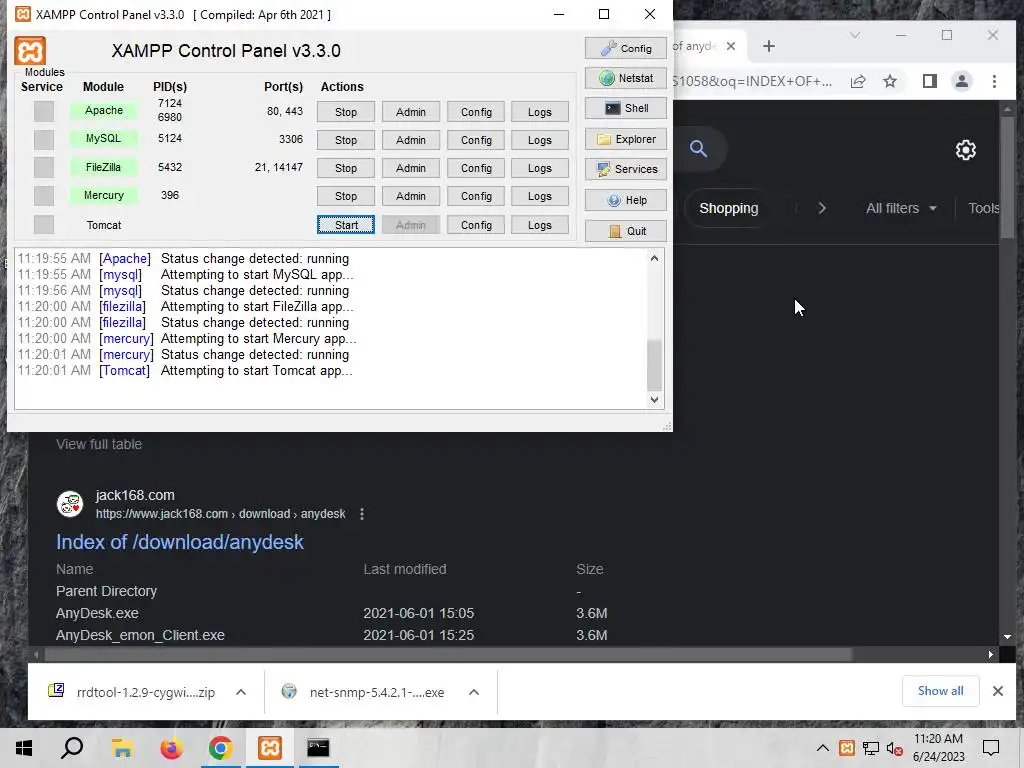This screenshot has width=1024, height=768.
Task: Close the anydesk Chrome tab
Action: click(731, 46)
